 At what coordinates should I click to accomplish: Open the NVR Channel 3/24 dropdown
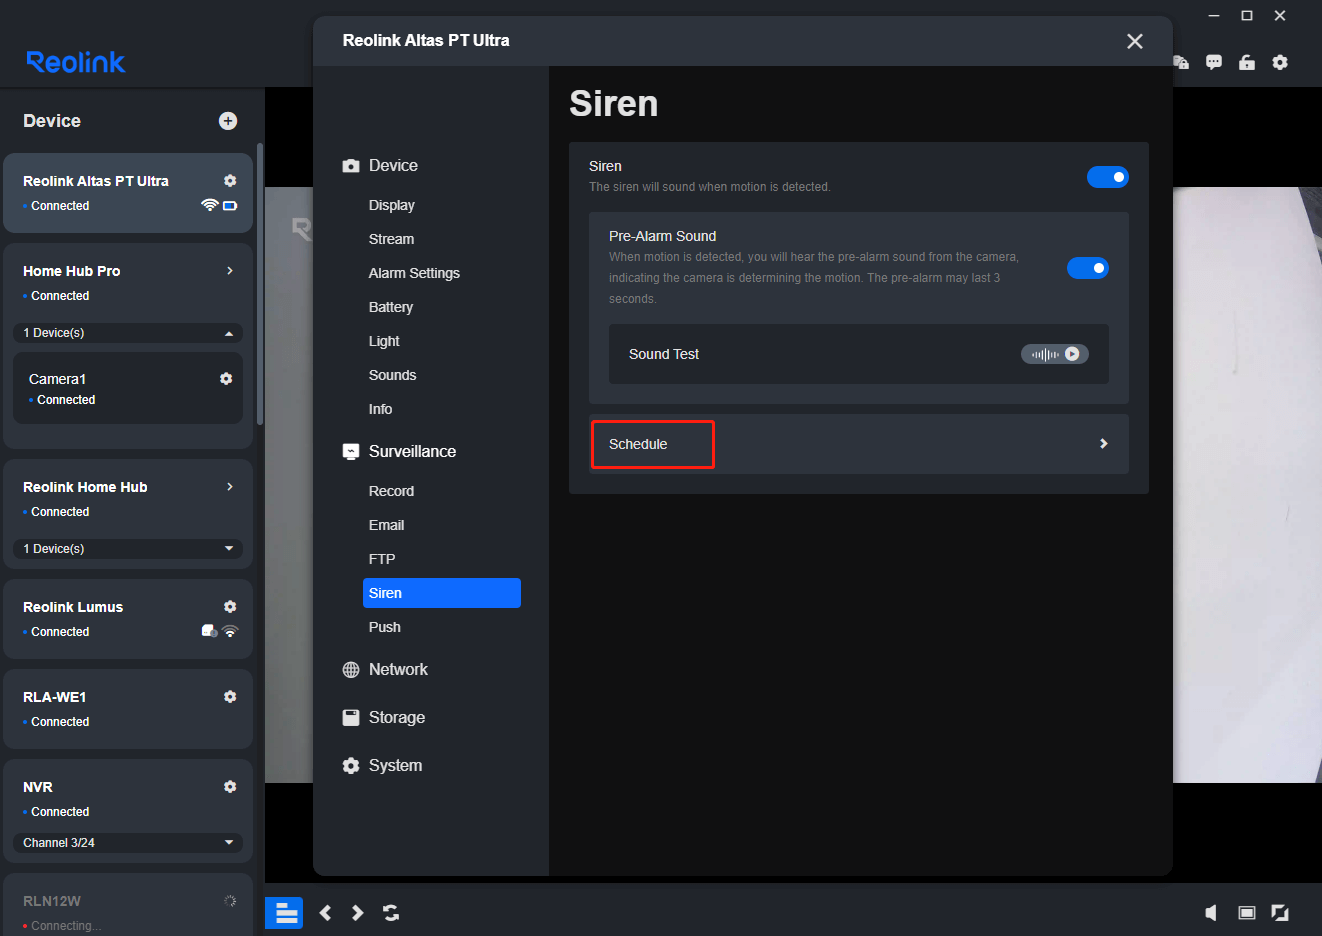(x=128, y=843)
